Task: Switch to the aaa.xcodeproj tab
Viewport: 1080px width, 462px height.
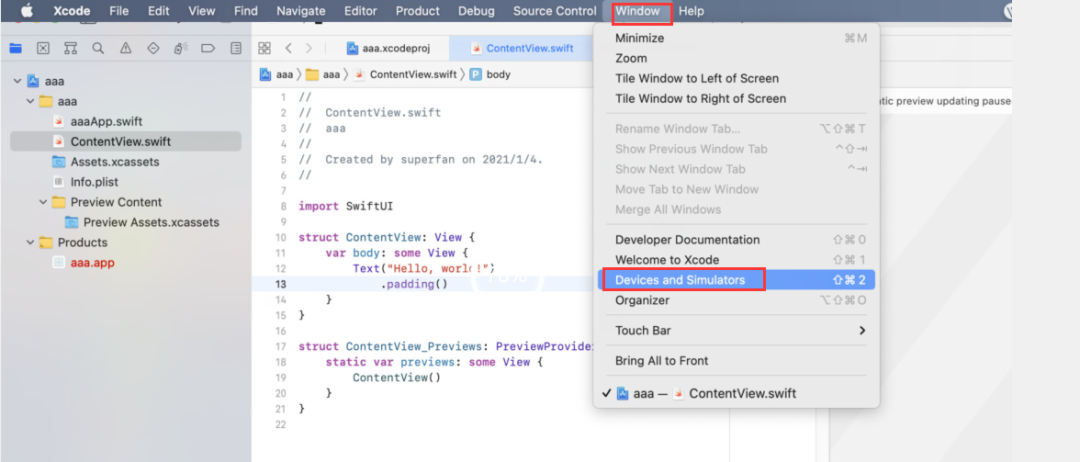Action: tap(388, 48)
